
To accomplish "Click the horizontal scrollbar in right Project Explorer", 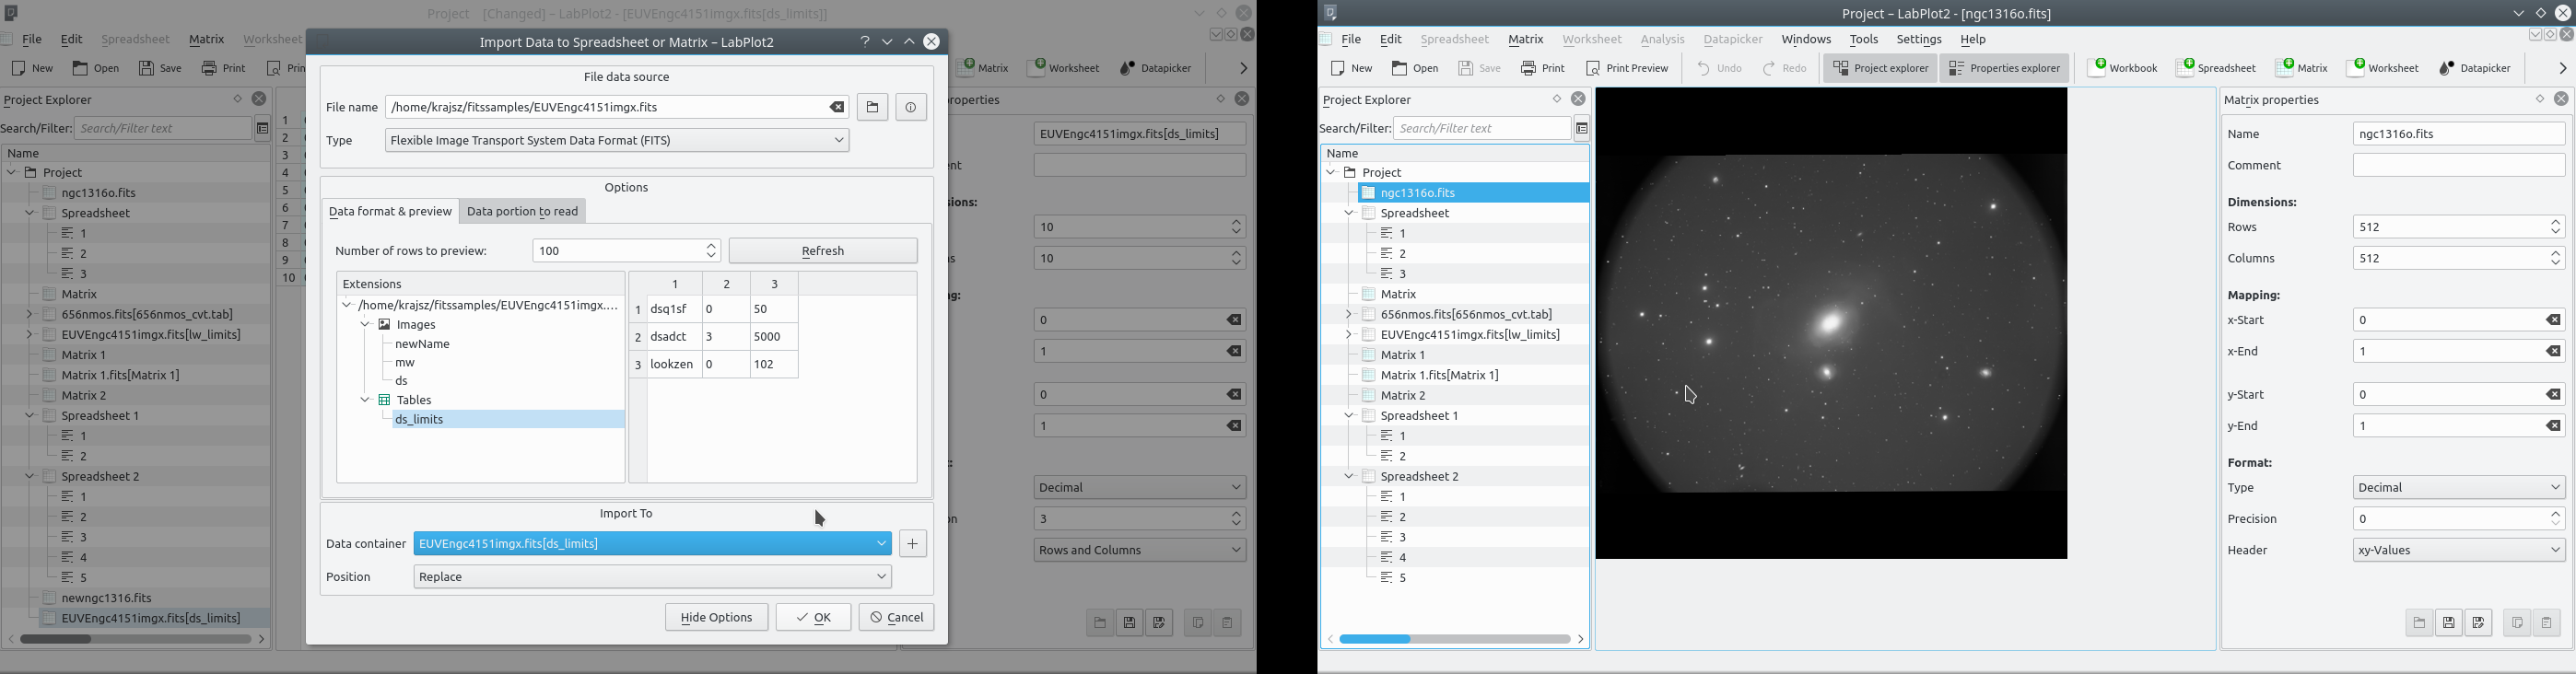I will pyautogui.click(x=1455, y=639).
